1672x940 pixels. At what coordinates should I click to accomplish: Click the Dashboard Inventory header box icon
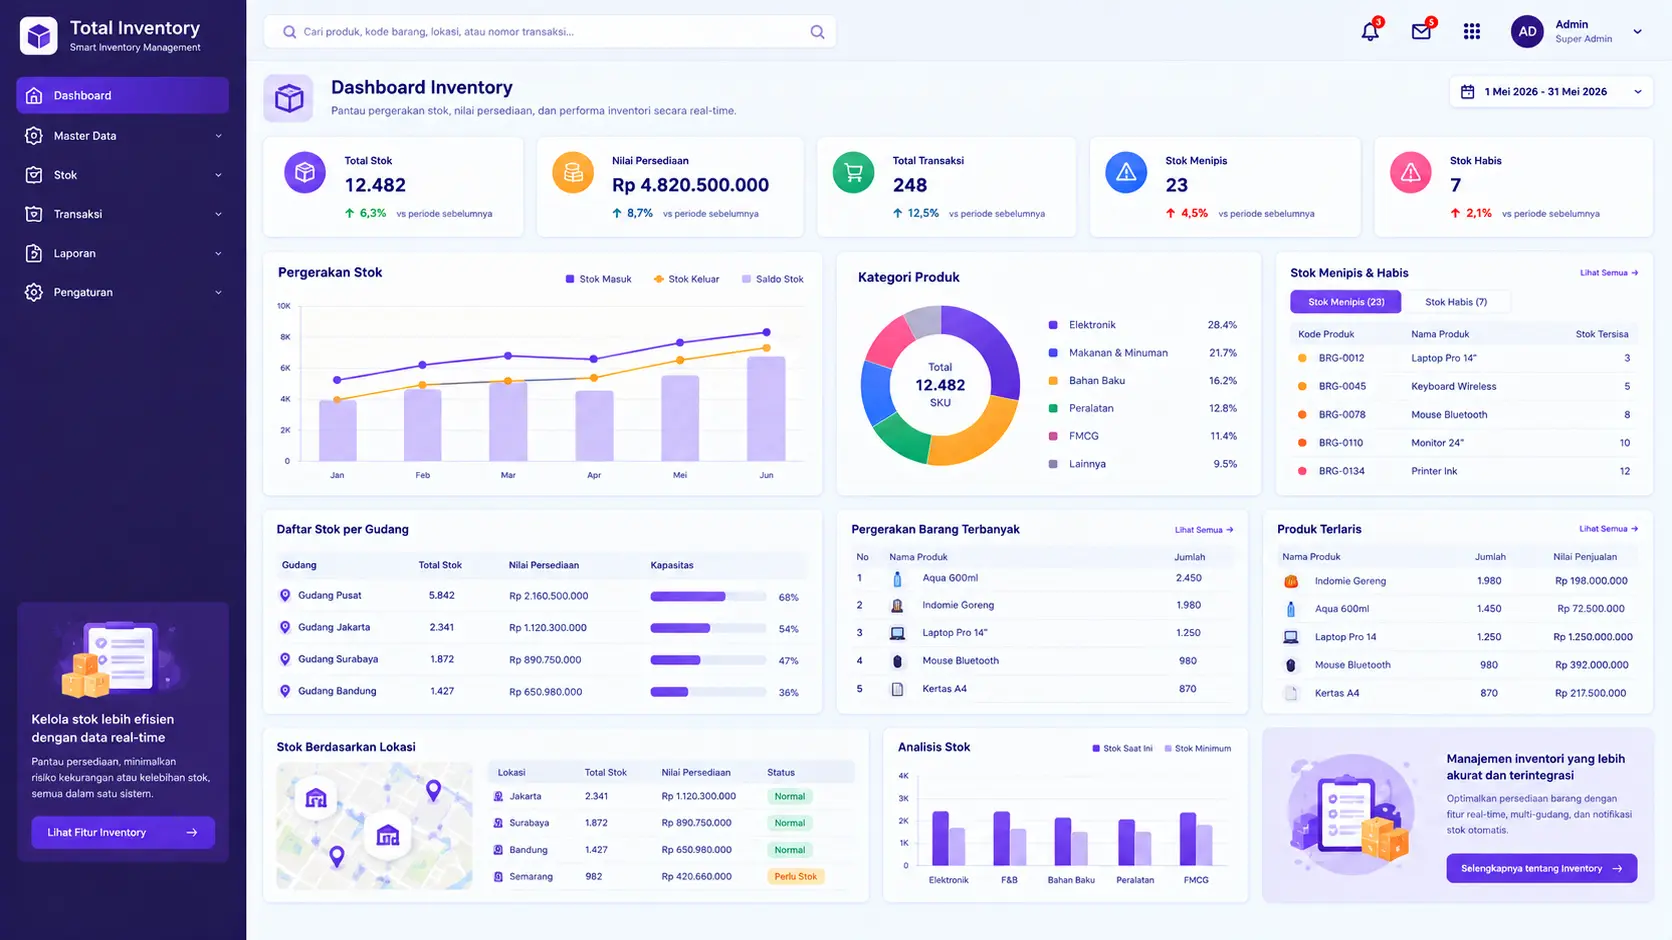coord(289,98)
